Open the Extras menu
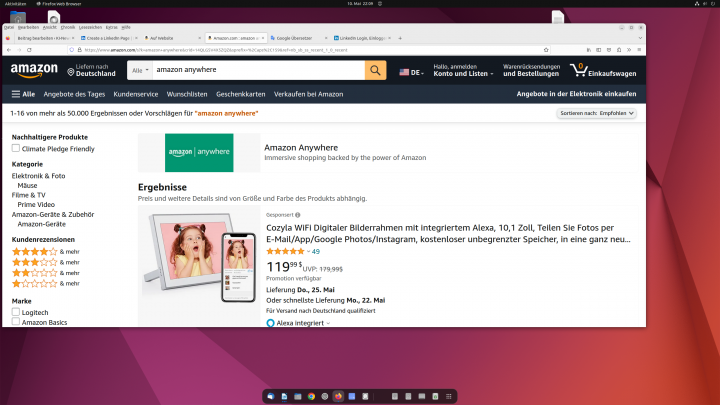This screenshot has width=720, height=405. pyautogui.click(x=111, y=28)
